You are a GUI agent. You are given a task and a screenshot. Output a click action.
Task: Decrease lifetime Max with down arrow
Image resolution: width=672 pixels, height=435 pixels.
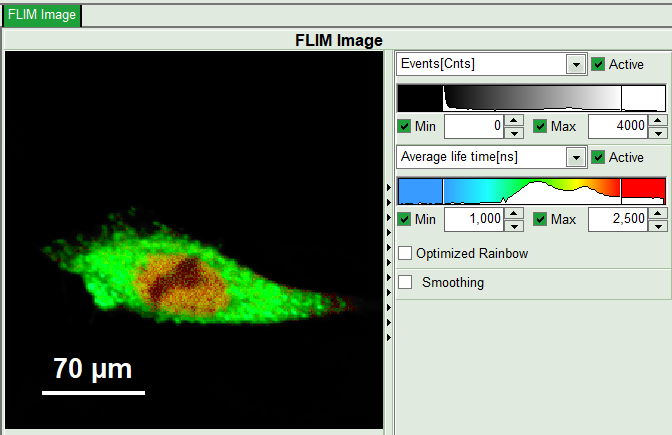point(658,226)
